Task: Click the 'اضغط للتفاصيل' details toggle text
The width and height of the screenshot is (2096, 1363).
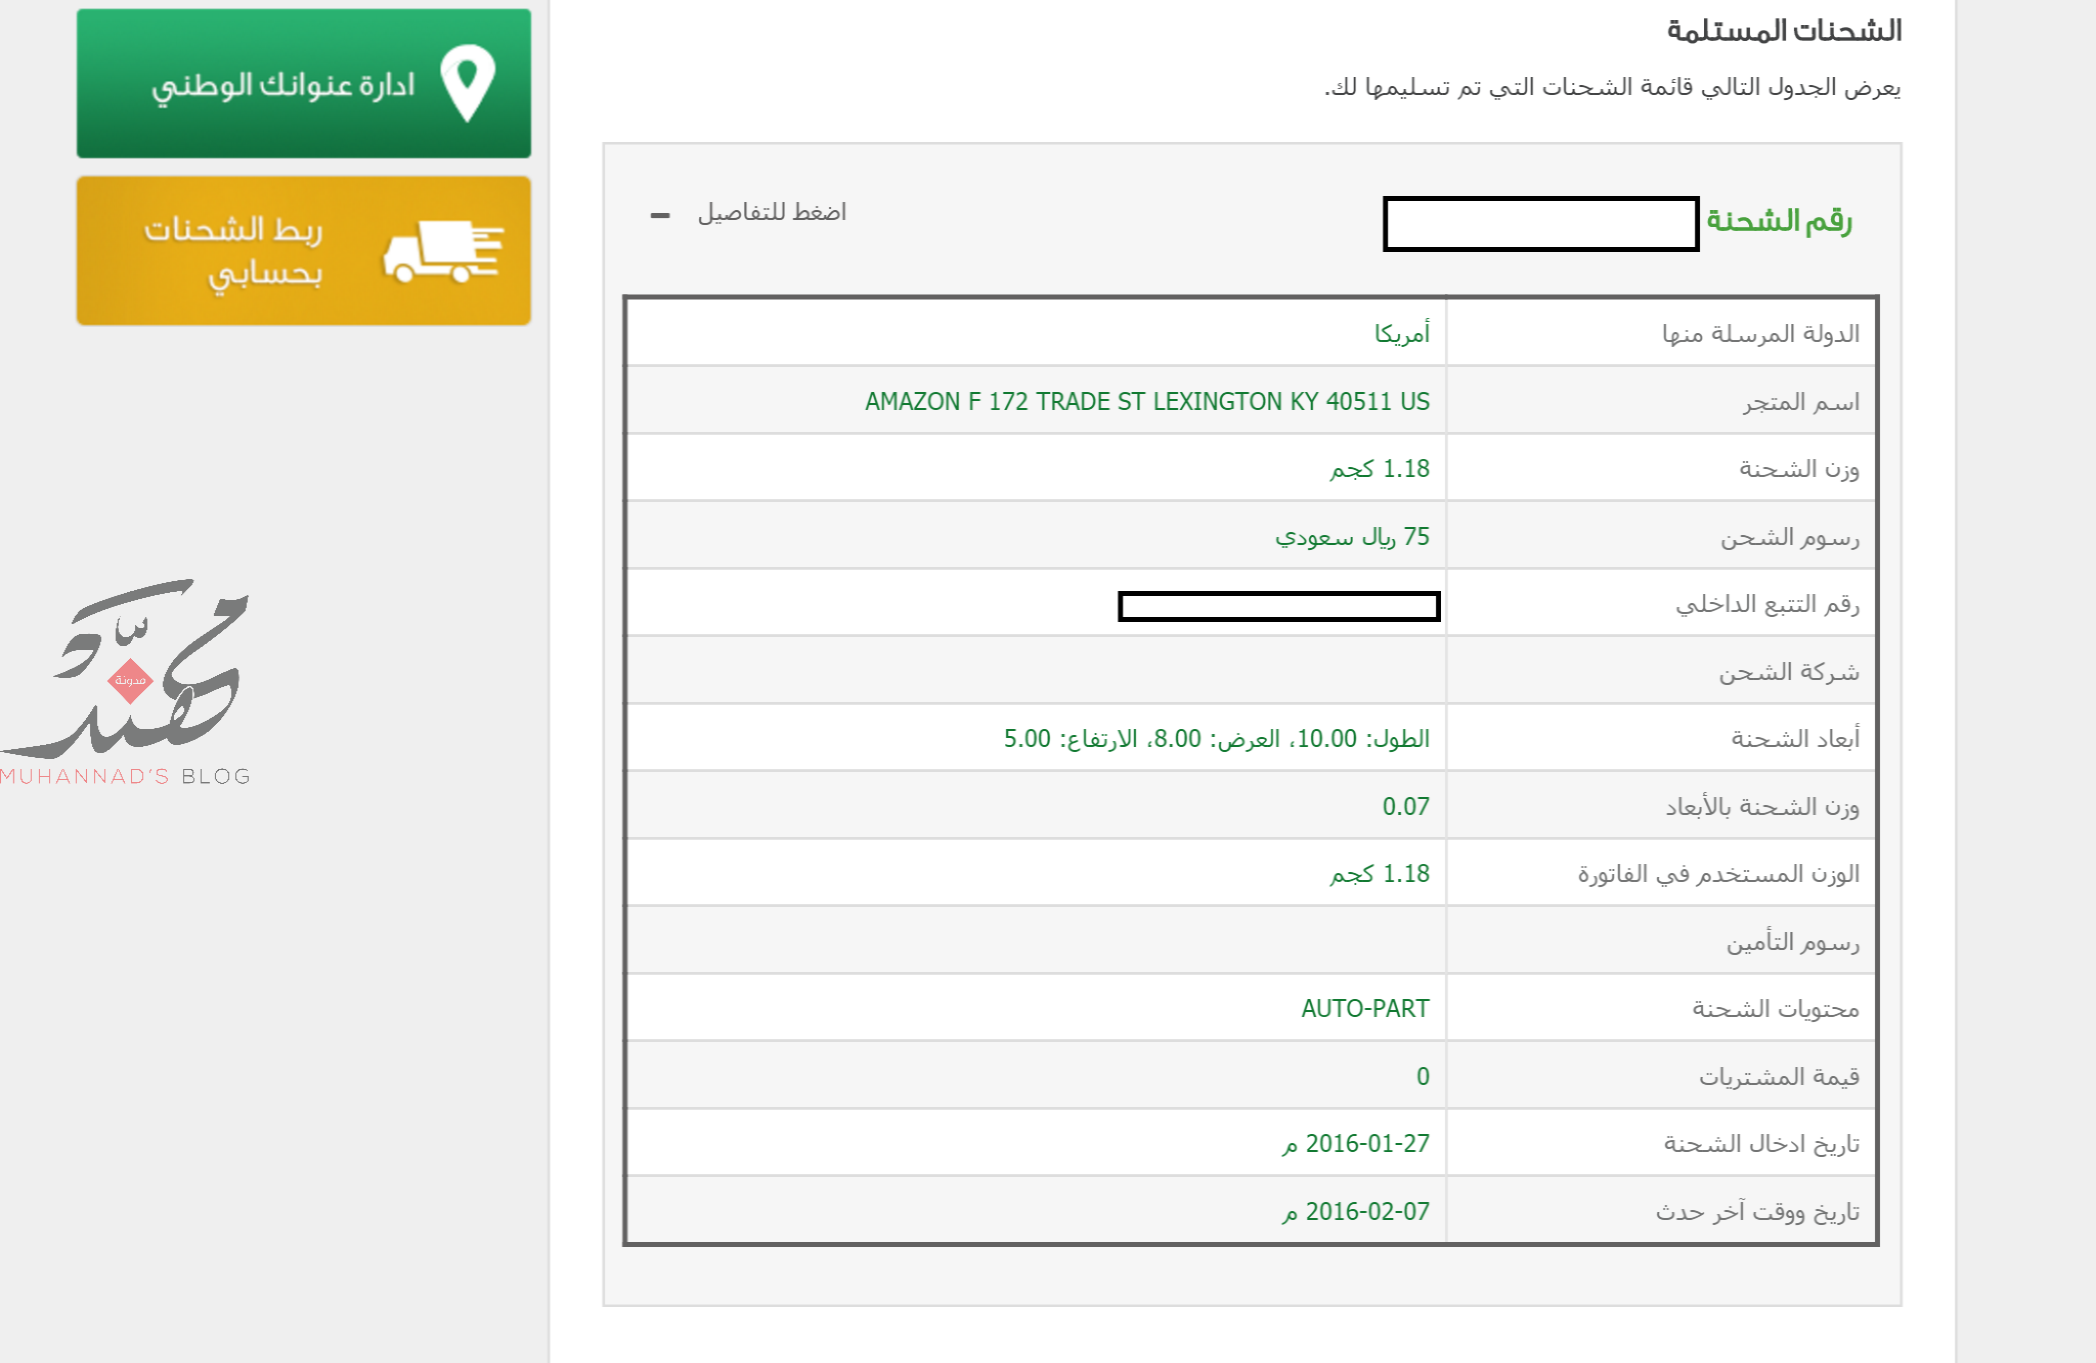Action: pyautogui.click(x=772, y=212)
